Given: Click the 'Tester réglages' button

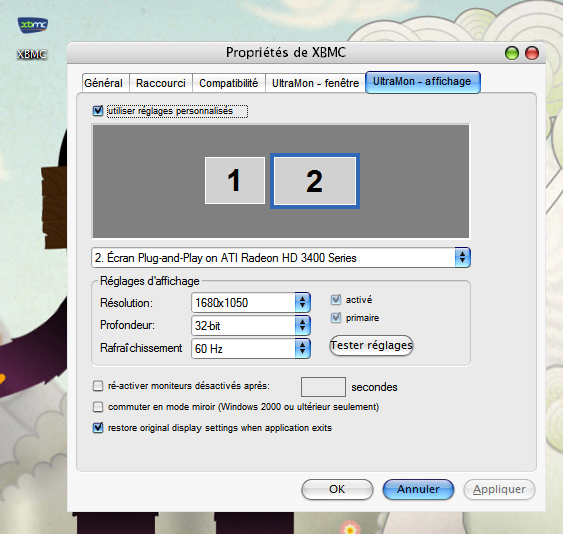Looking at the screenshot, I should (371, 345).
